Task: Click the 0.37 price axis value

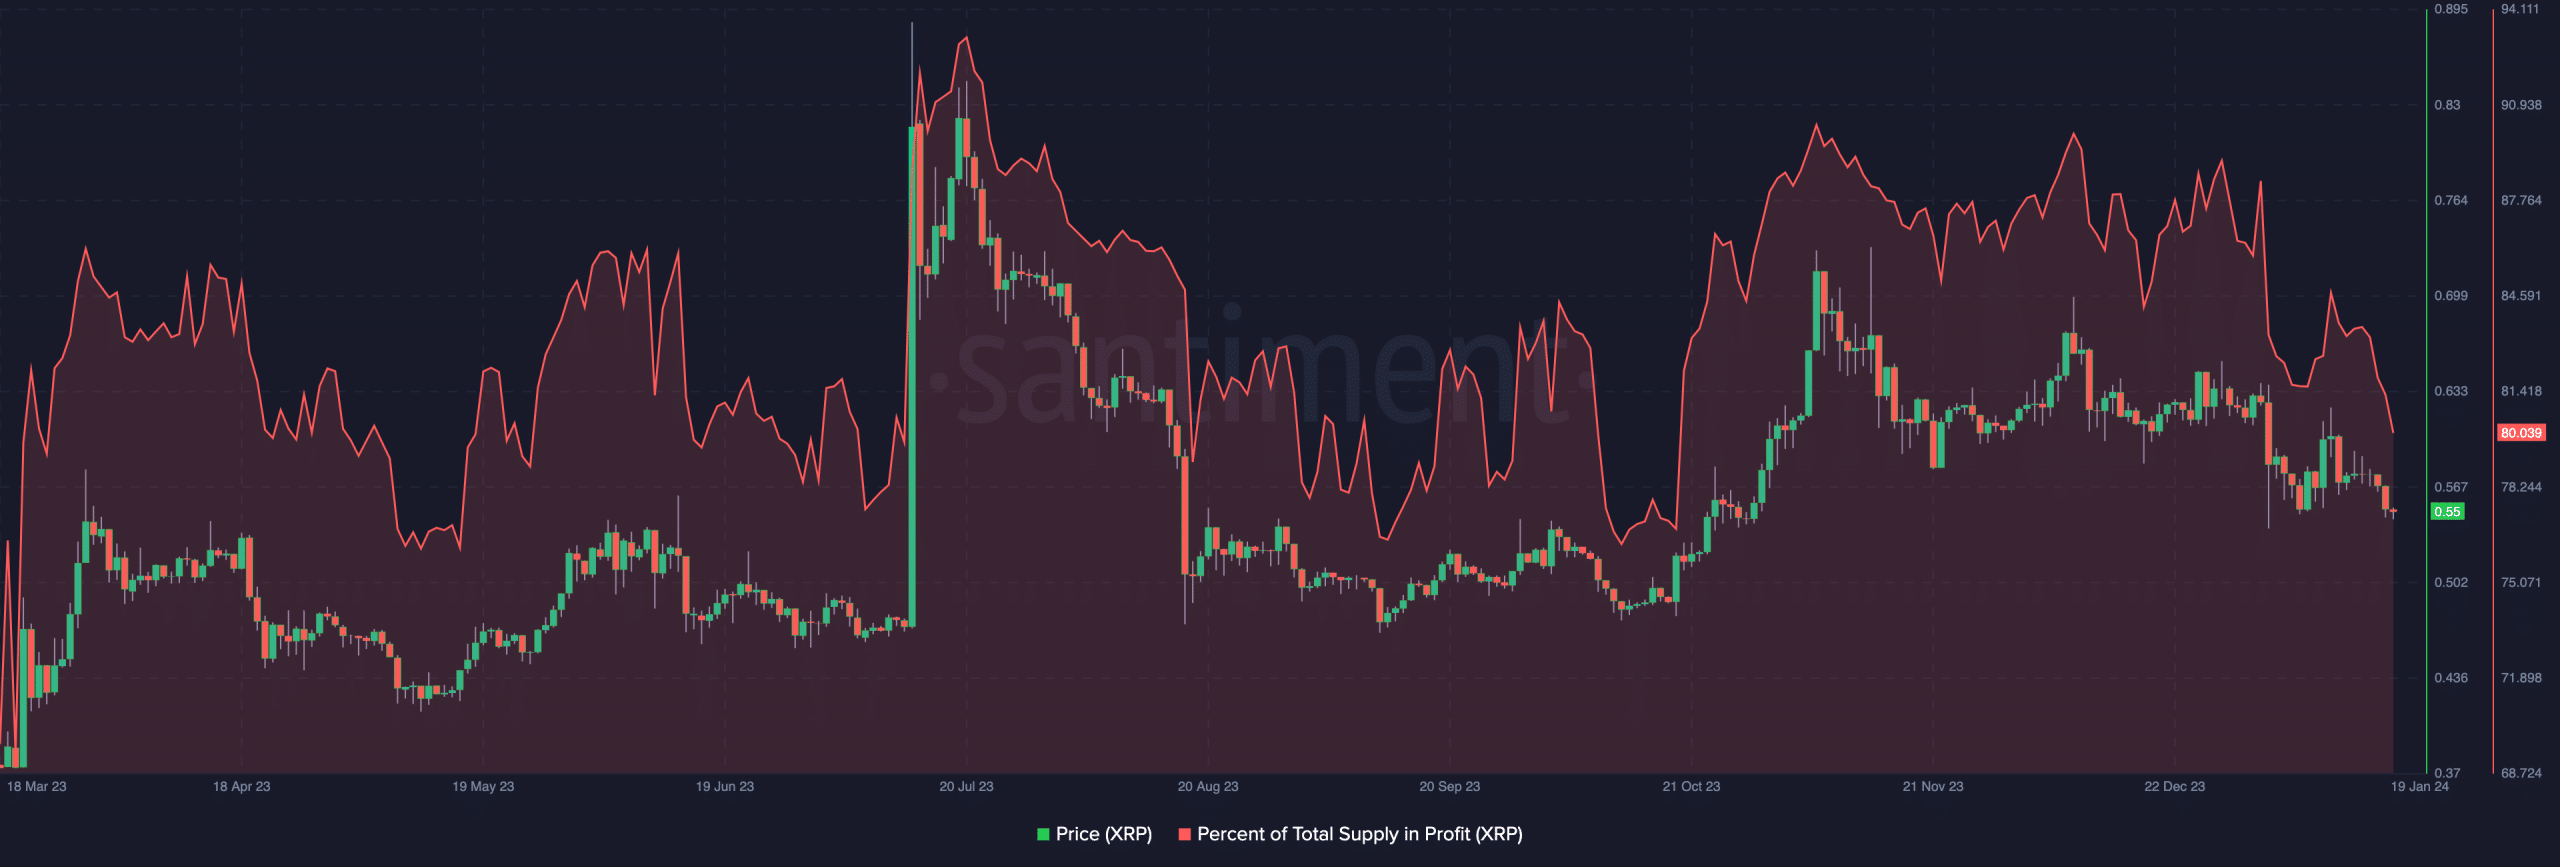Action: [x=2447, y=773]
